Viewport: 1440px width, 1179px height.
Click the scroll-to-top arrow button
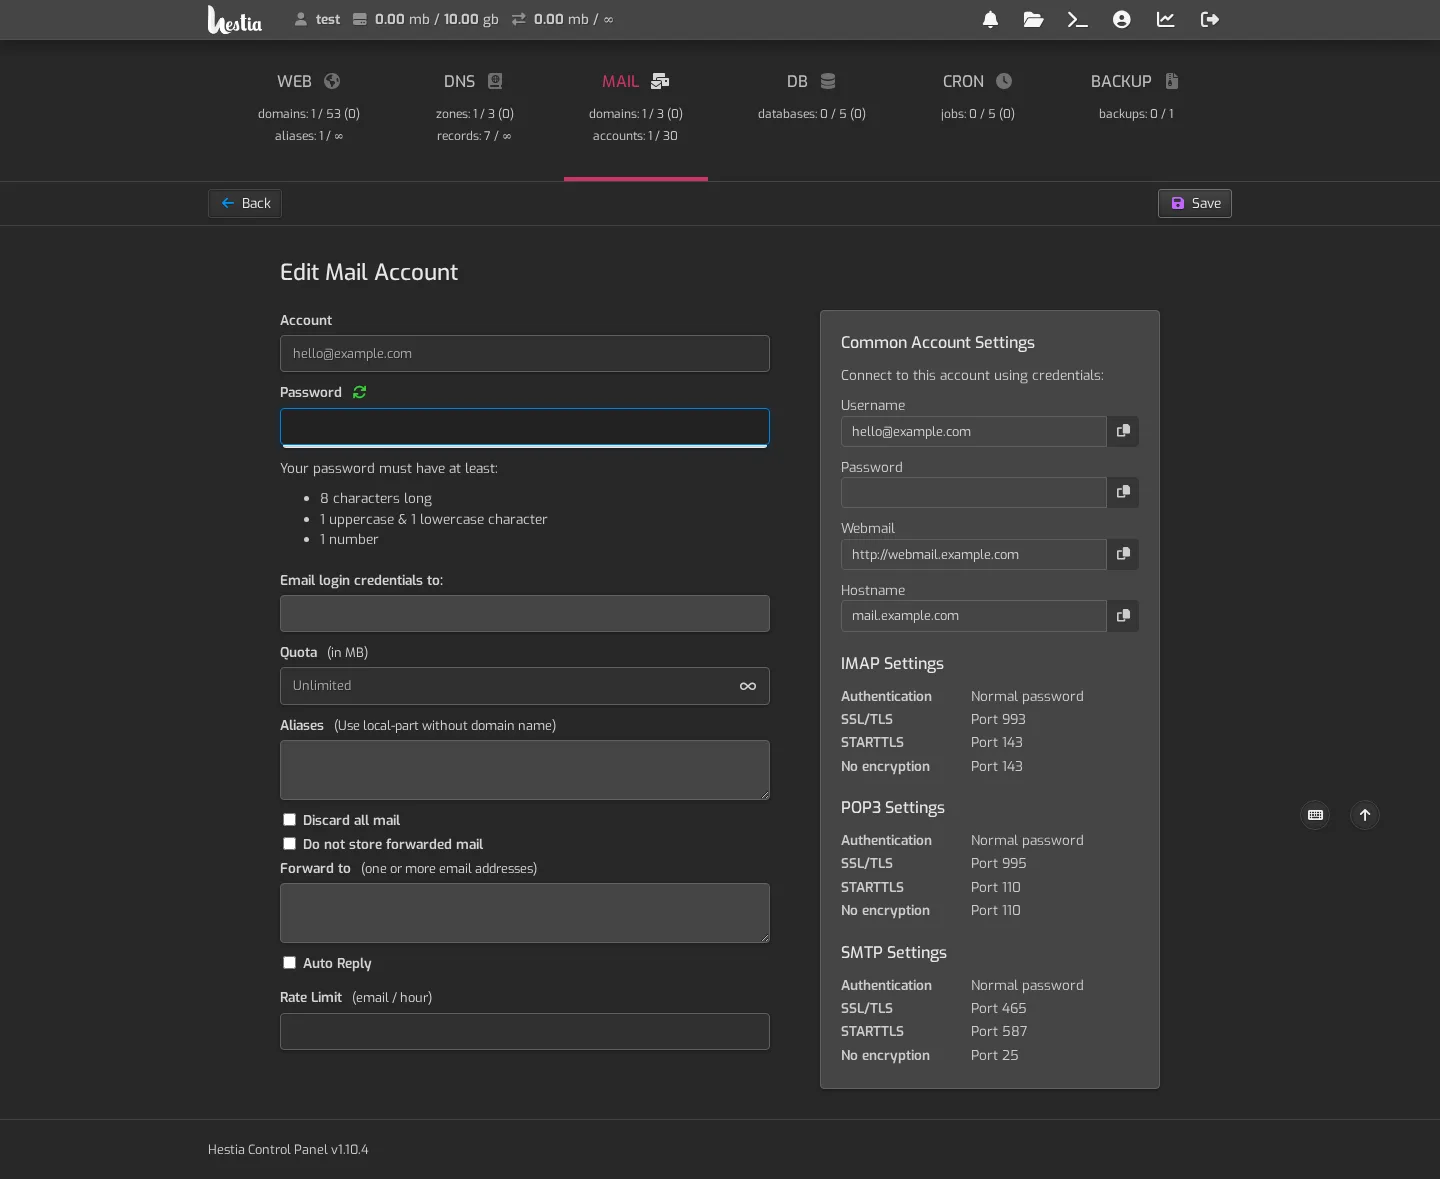pos(1365,815)
